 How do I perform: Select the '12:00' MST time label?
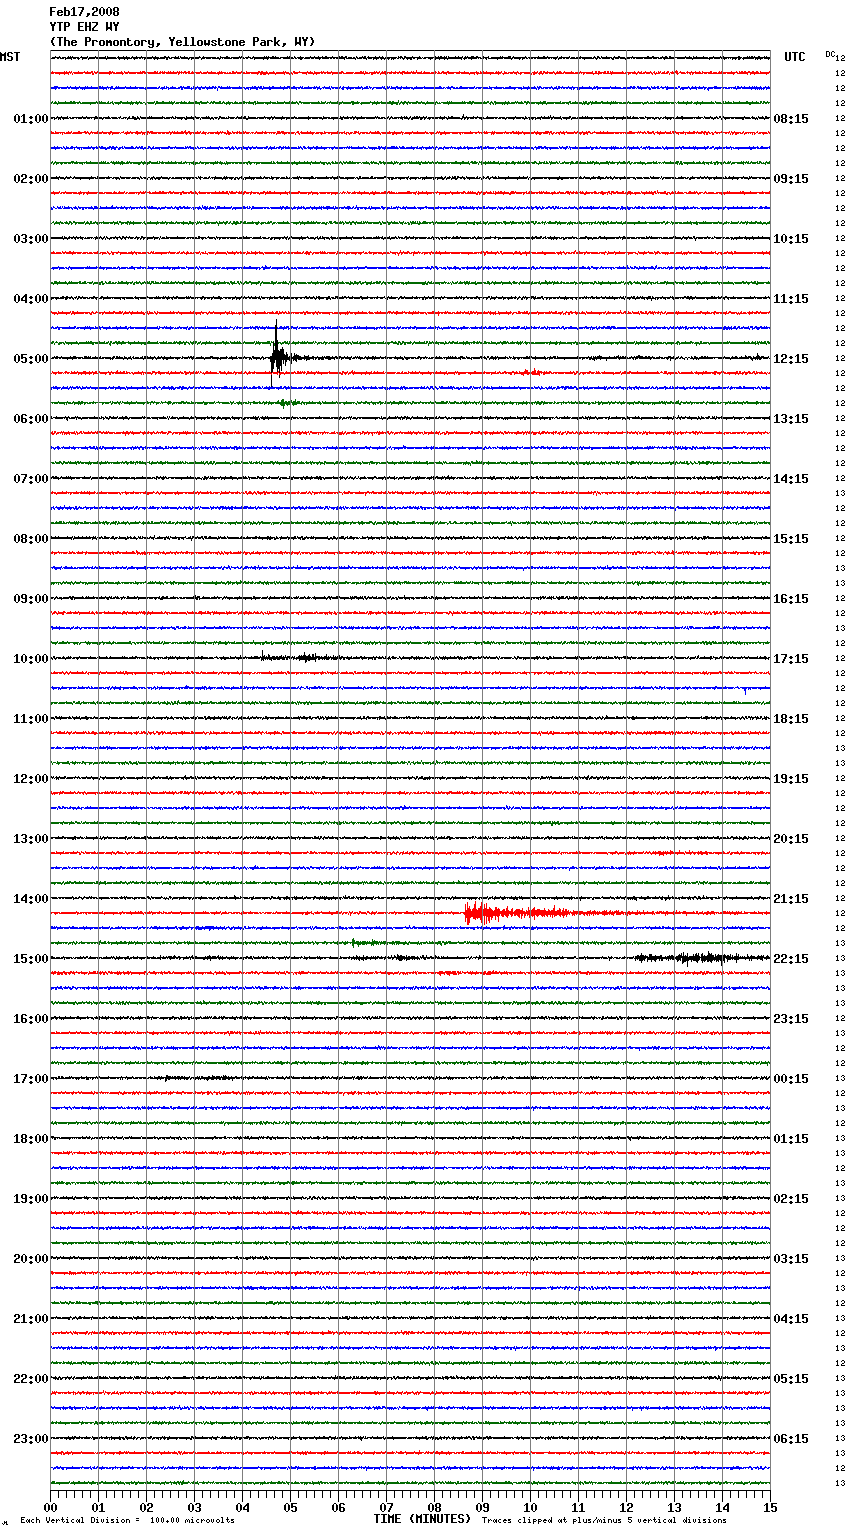(31, 779)
